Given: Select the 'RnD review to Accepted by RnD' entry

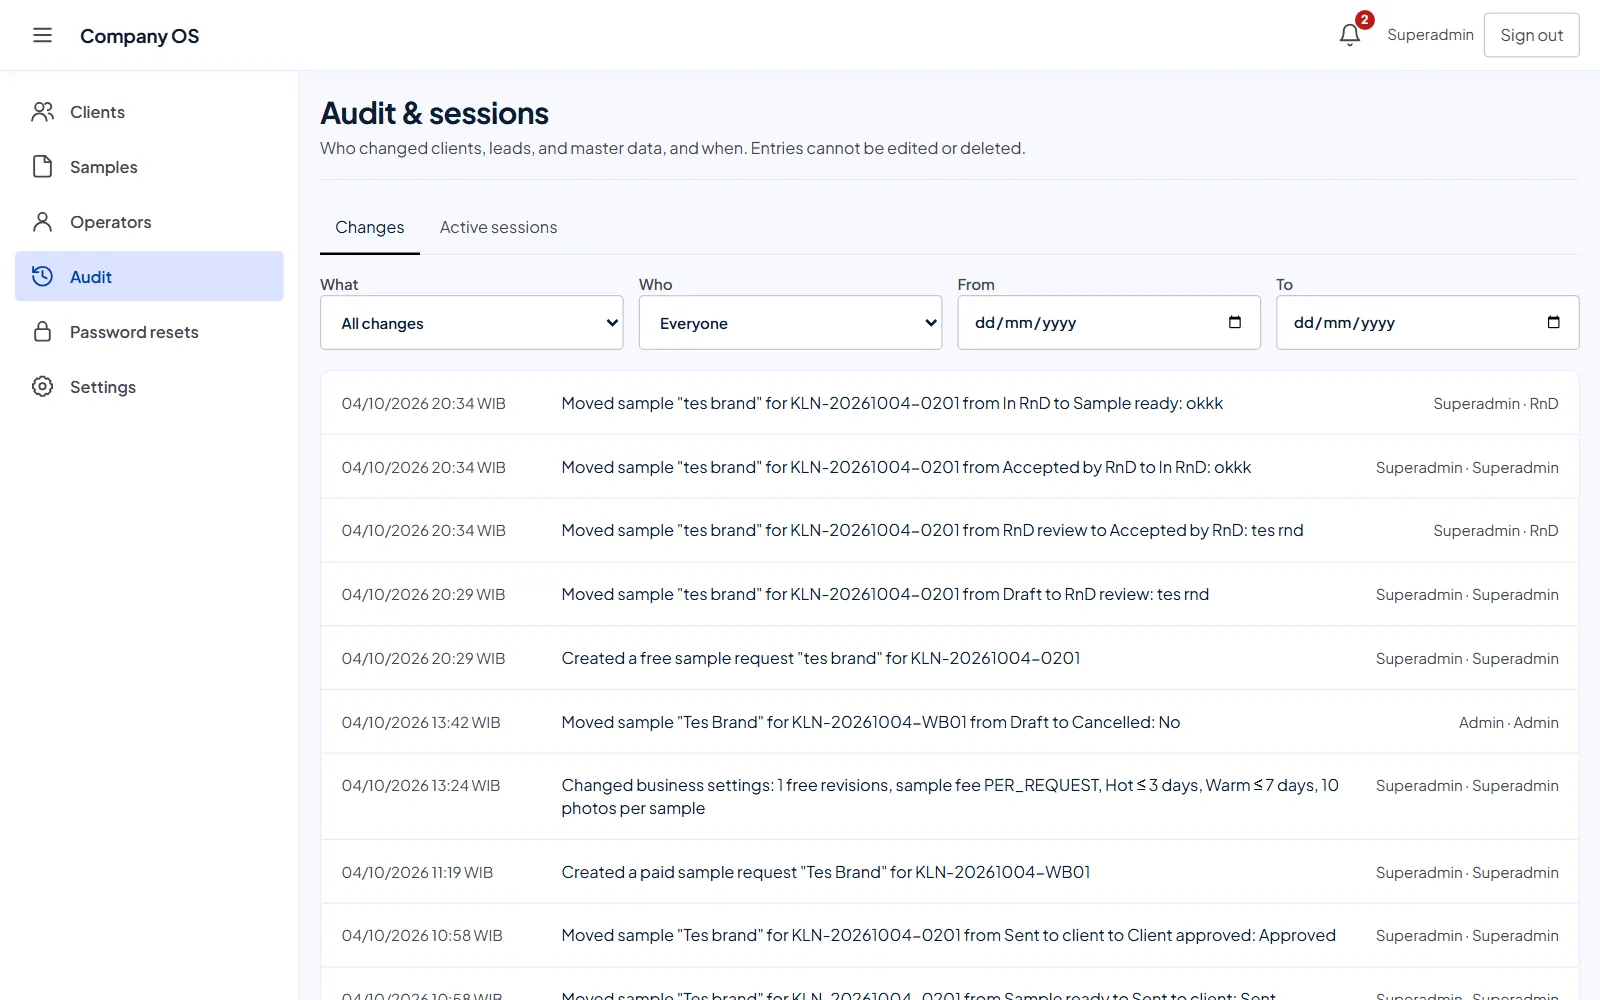Looking at the screenshot, I should pos(950,530).
